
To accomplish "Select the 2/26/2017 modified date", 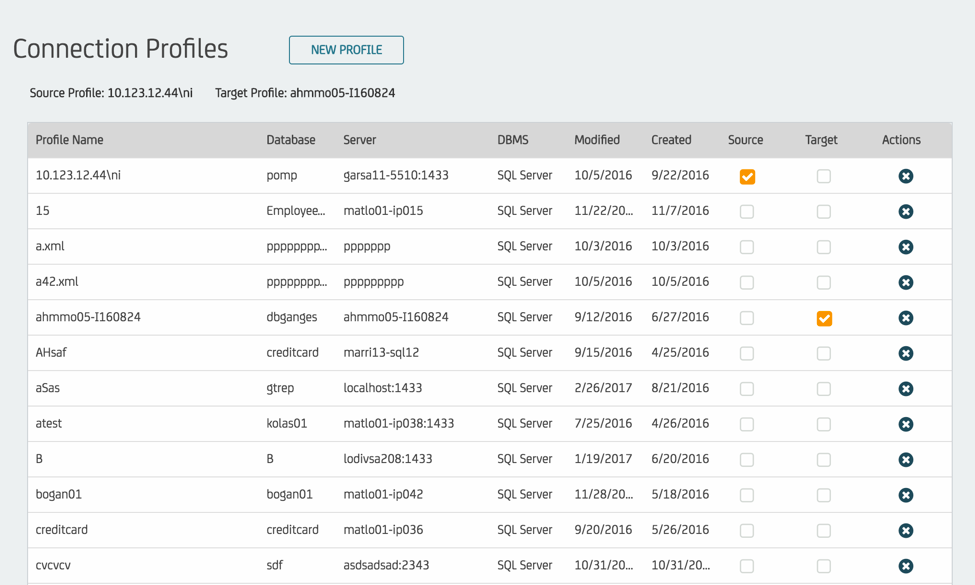I will point(603,388).
